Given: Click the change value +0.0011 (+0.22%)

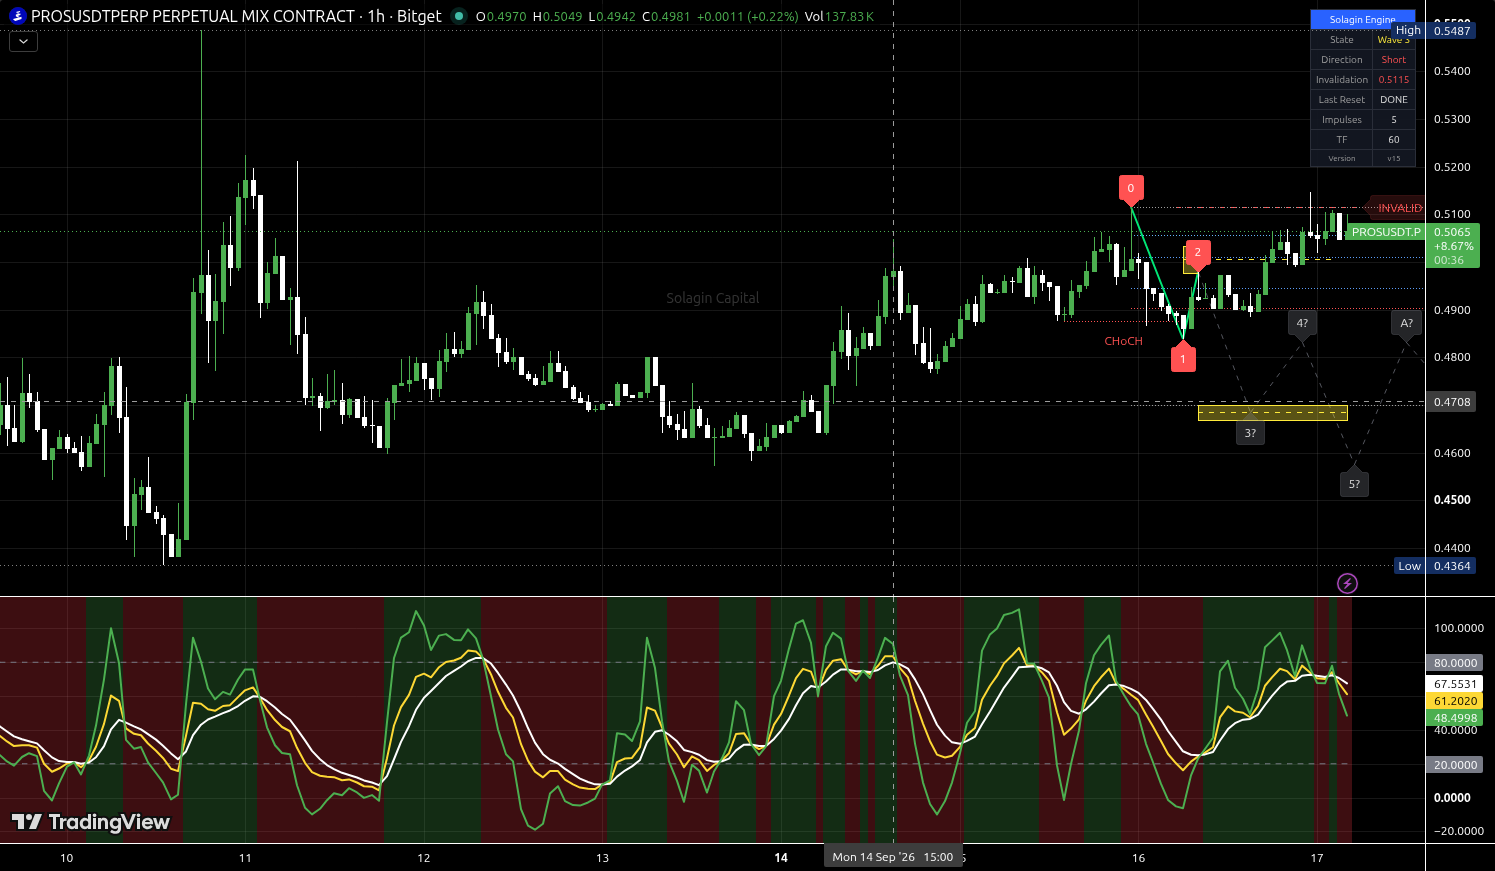Looking at the screenshot, I should coord(747,17).
